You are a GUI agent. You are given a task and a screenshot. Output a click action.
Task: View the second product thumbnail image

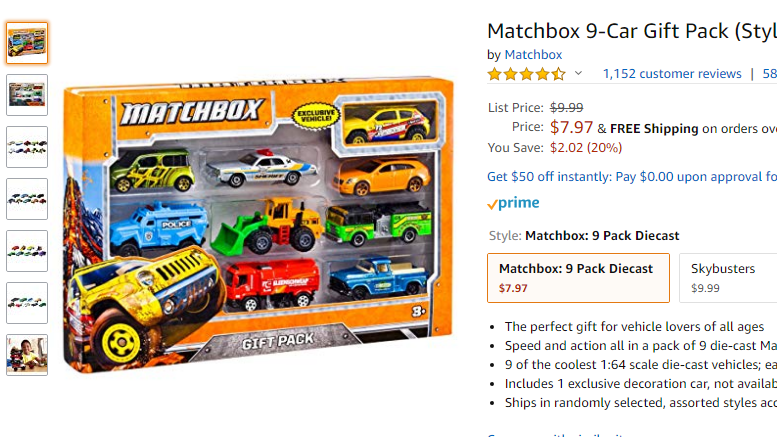(27, 95)
